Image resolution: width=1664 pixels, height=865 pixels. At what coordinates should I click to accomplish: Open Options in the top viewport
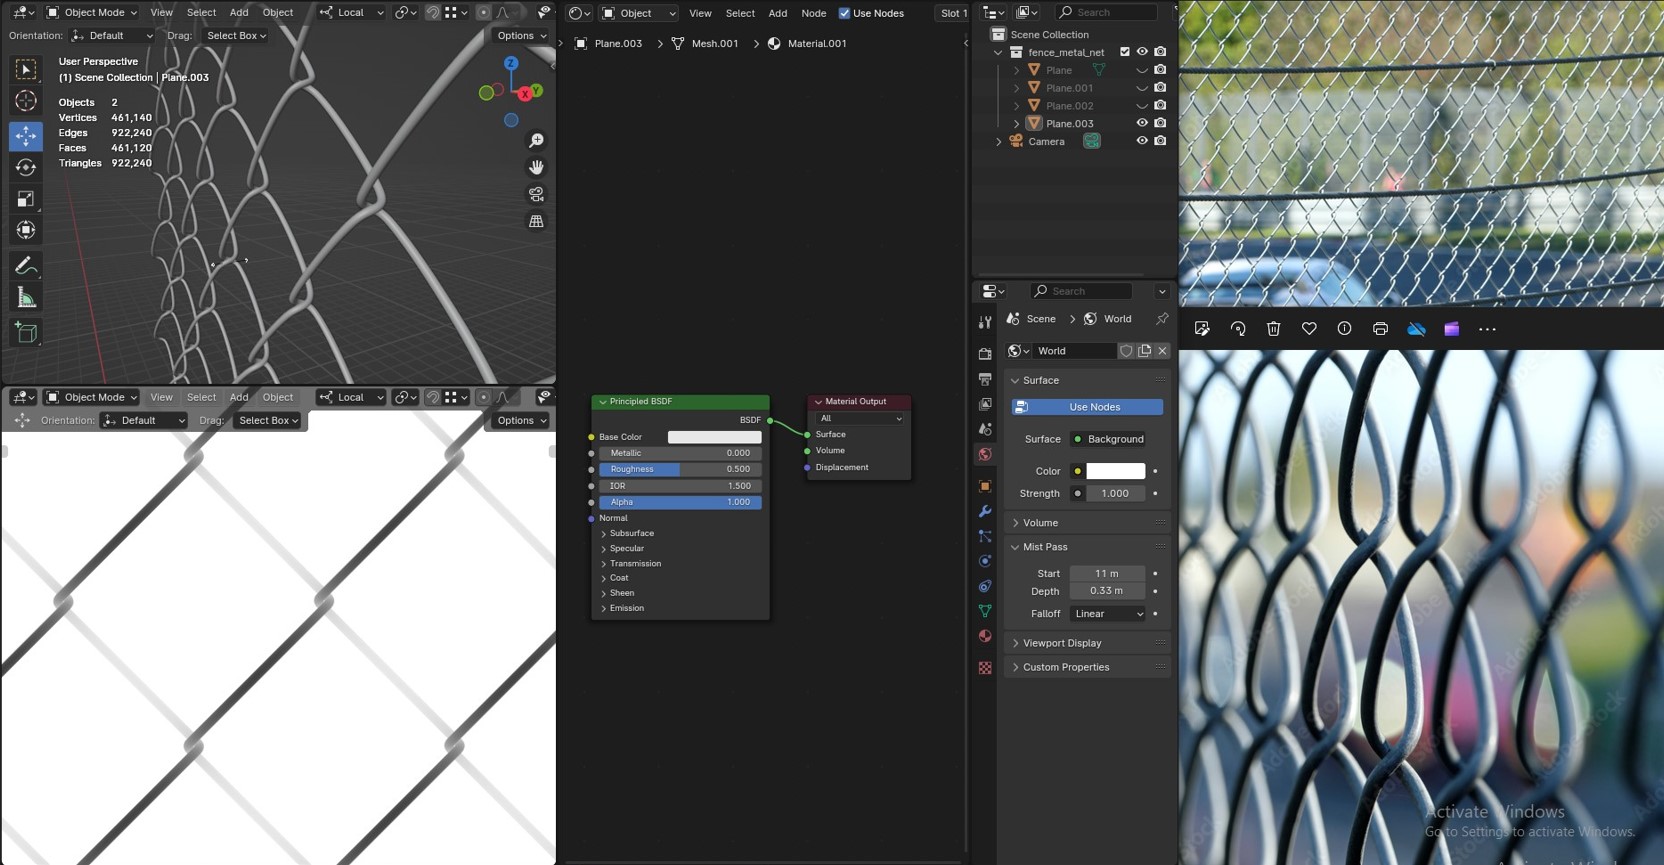[x=521, y=35]
